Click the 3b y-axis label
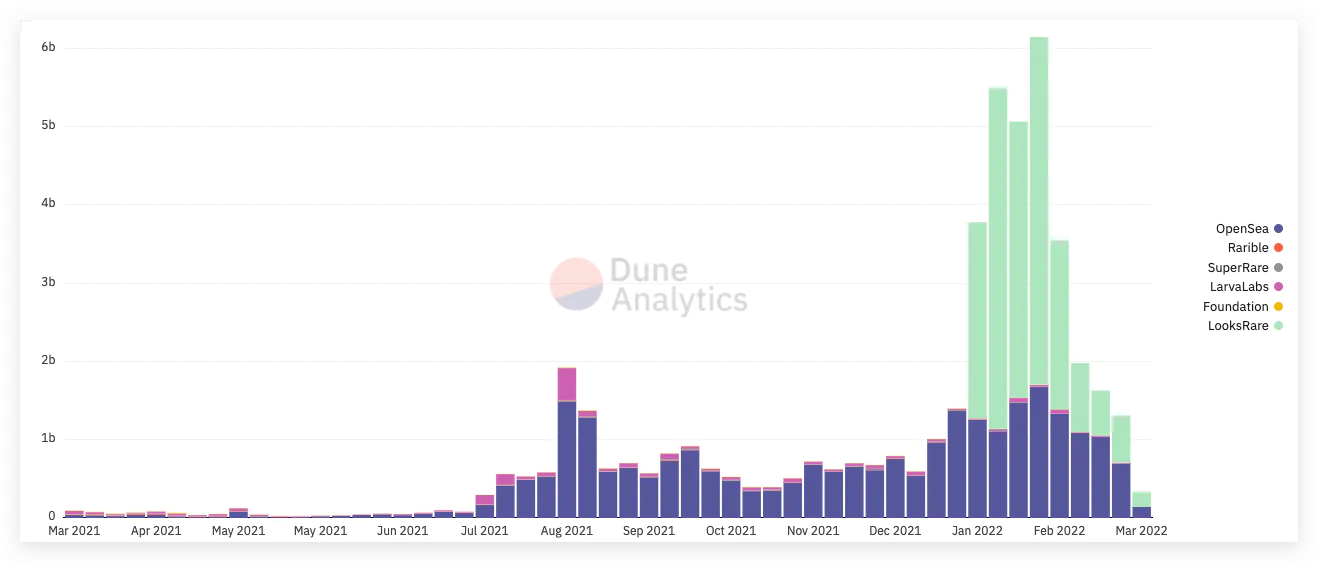This screenshot has height=562, width=1318. [48, 282]
